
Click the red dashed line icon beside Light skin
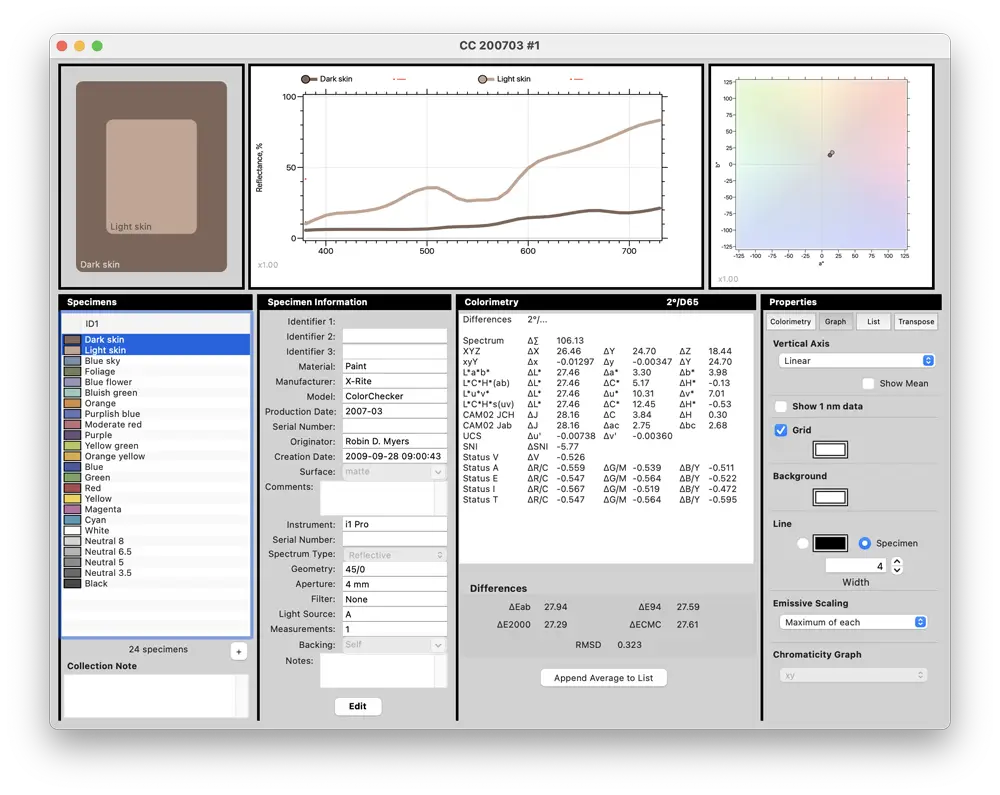[x=578, y=78]
